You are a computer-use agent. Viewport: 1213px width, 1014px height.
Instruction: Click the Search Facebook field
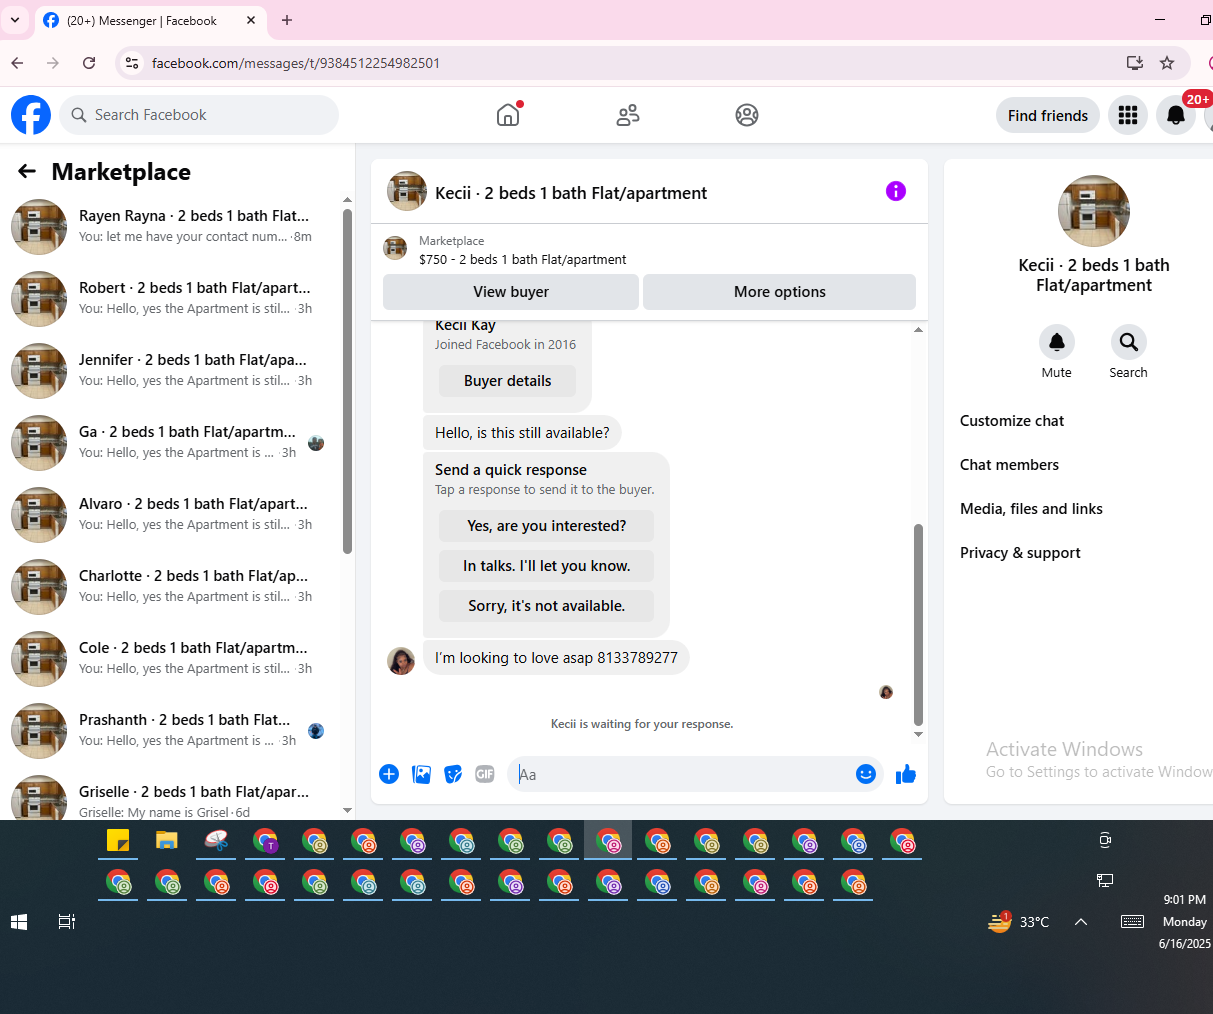point(199,115)
